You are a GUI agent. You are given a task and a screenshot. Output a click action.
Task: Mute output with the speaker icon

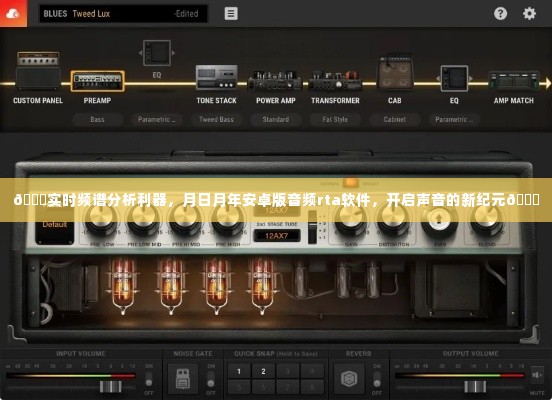coord(537,375)
